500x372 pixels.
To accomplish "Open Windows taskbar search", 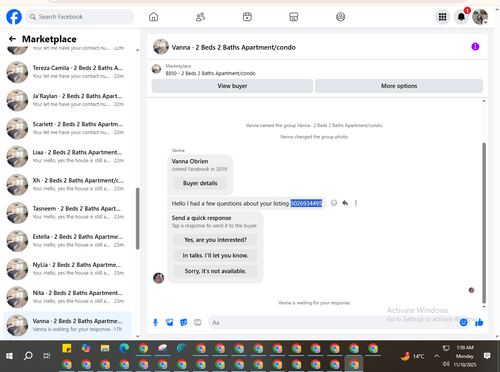I will coord(28,356).
